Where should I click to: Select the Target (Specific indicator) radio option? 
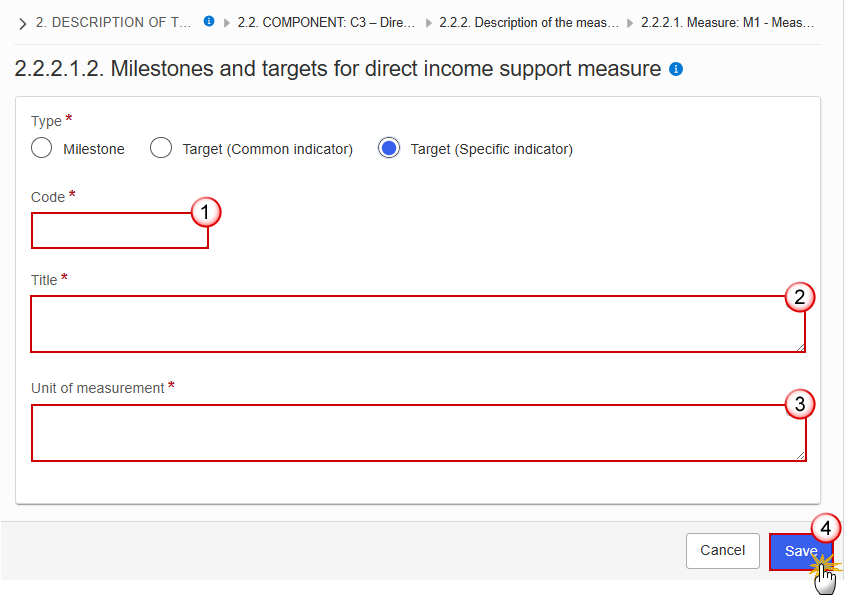[x=388, y=148]
